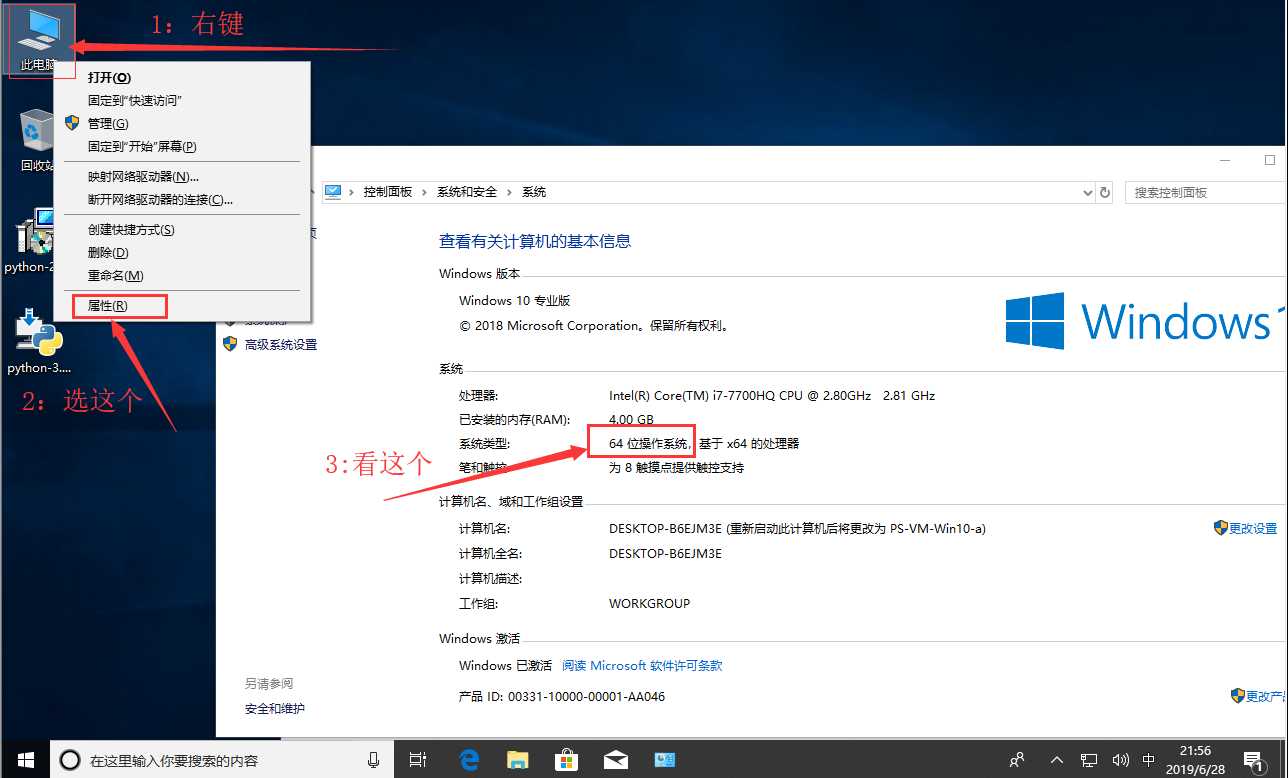Click computer name DESKTOP-B6EJM3E in 计算机名 row
This screenshot has width=1288, height=778.
point(665,528)
